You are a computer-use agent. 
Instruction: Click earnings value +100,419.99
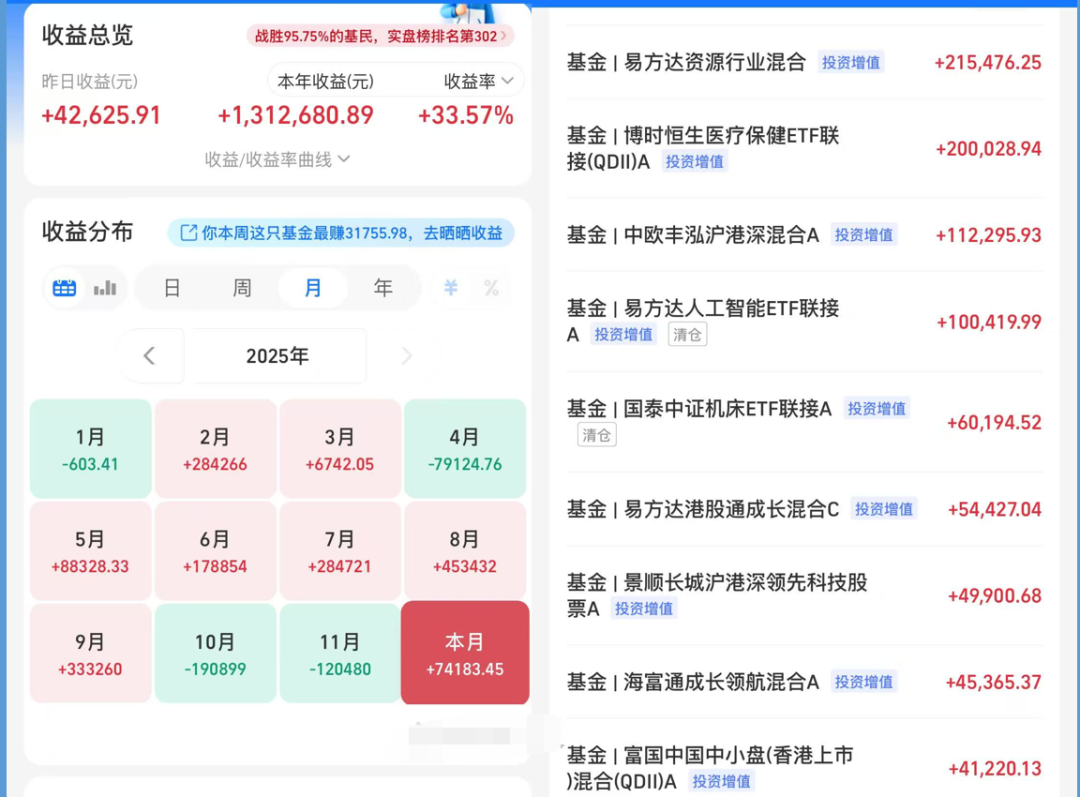click(x=989, y=322)
